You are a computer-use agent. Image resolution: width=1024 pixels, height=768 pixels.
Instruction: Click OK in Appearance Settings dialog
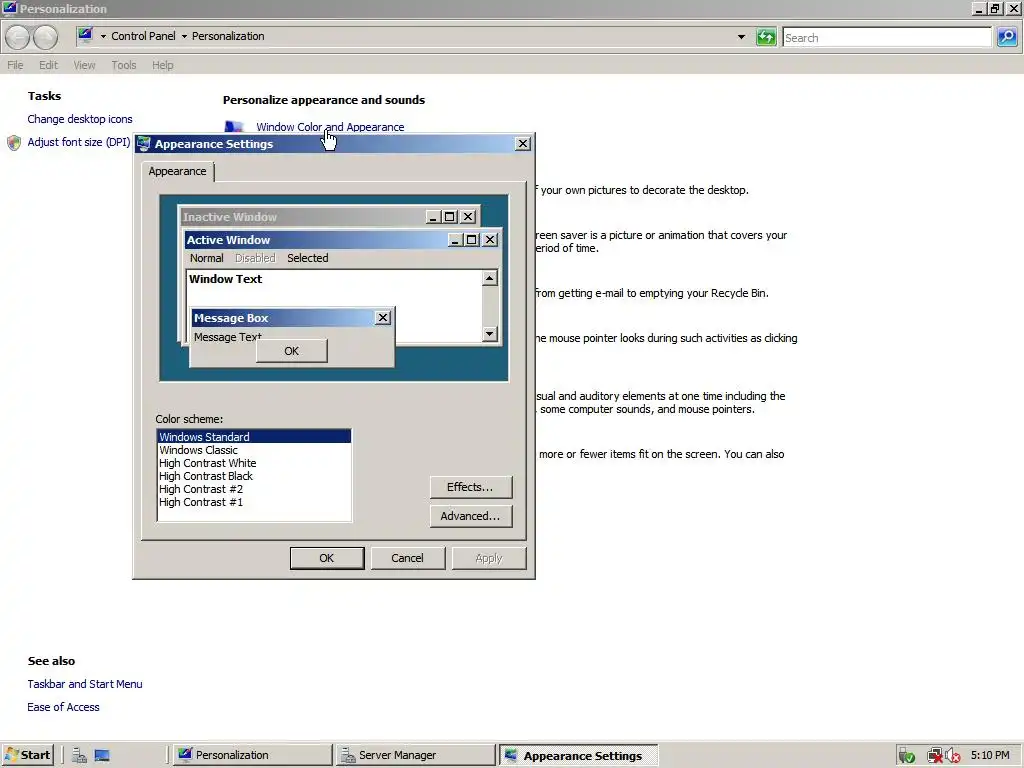327,558
